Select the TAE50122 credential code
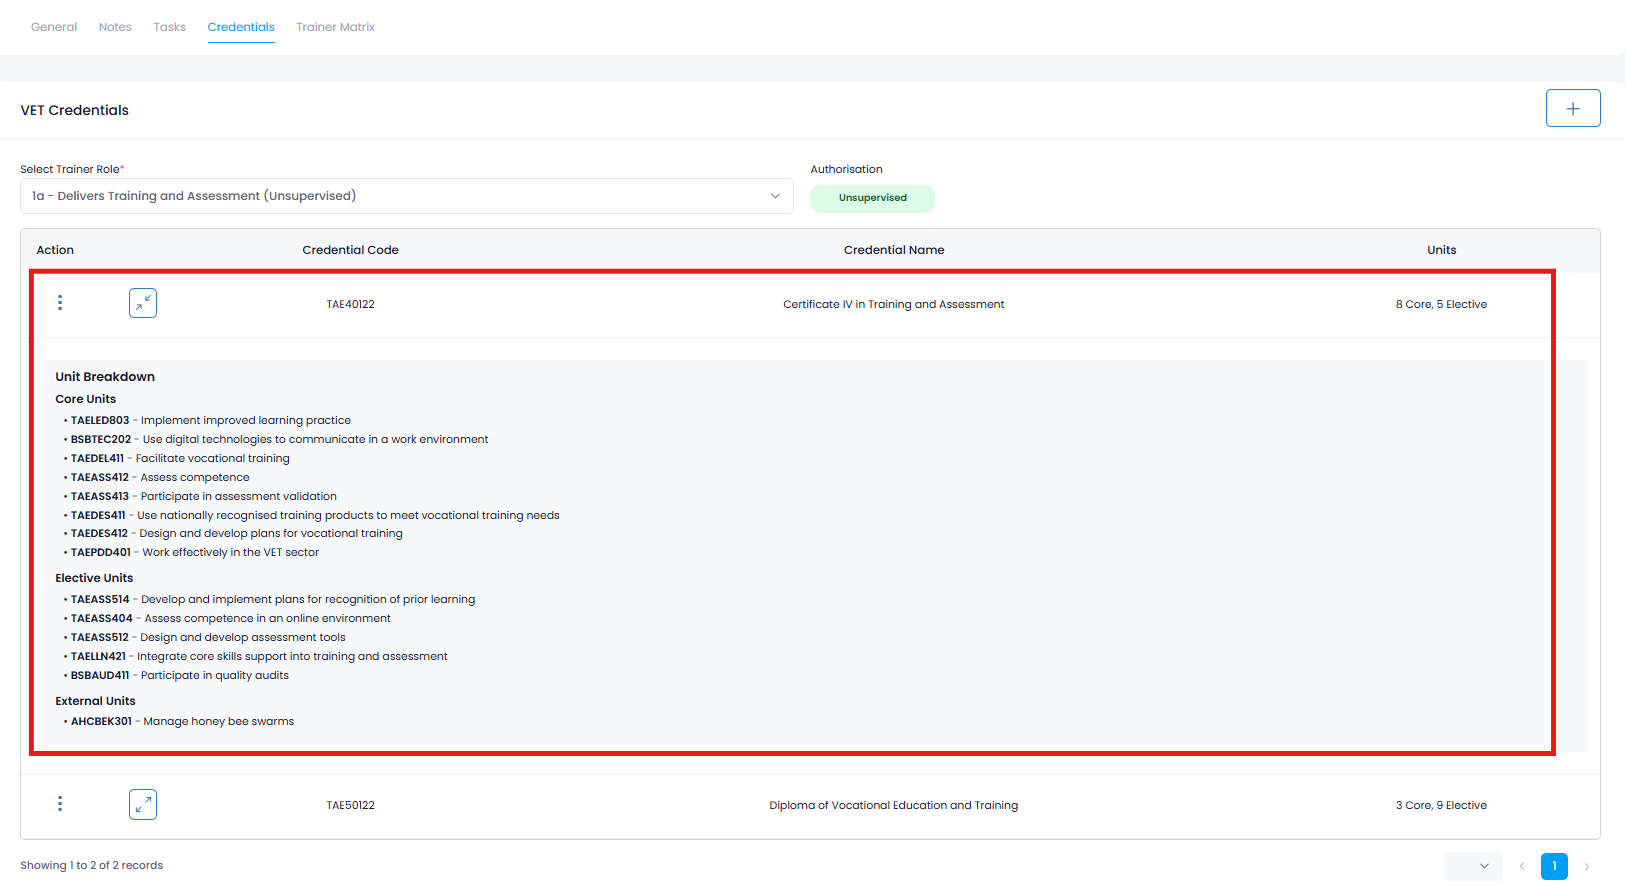 350,805
